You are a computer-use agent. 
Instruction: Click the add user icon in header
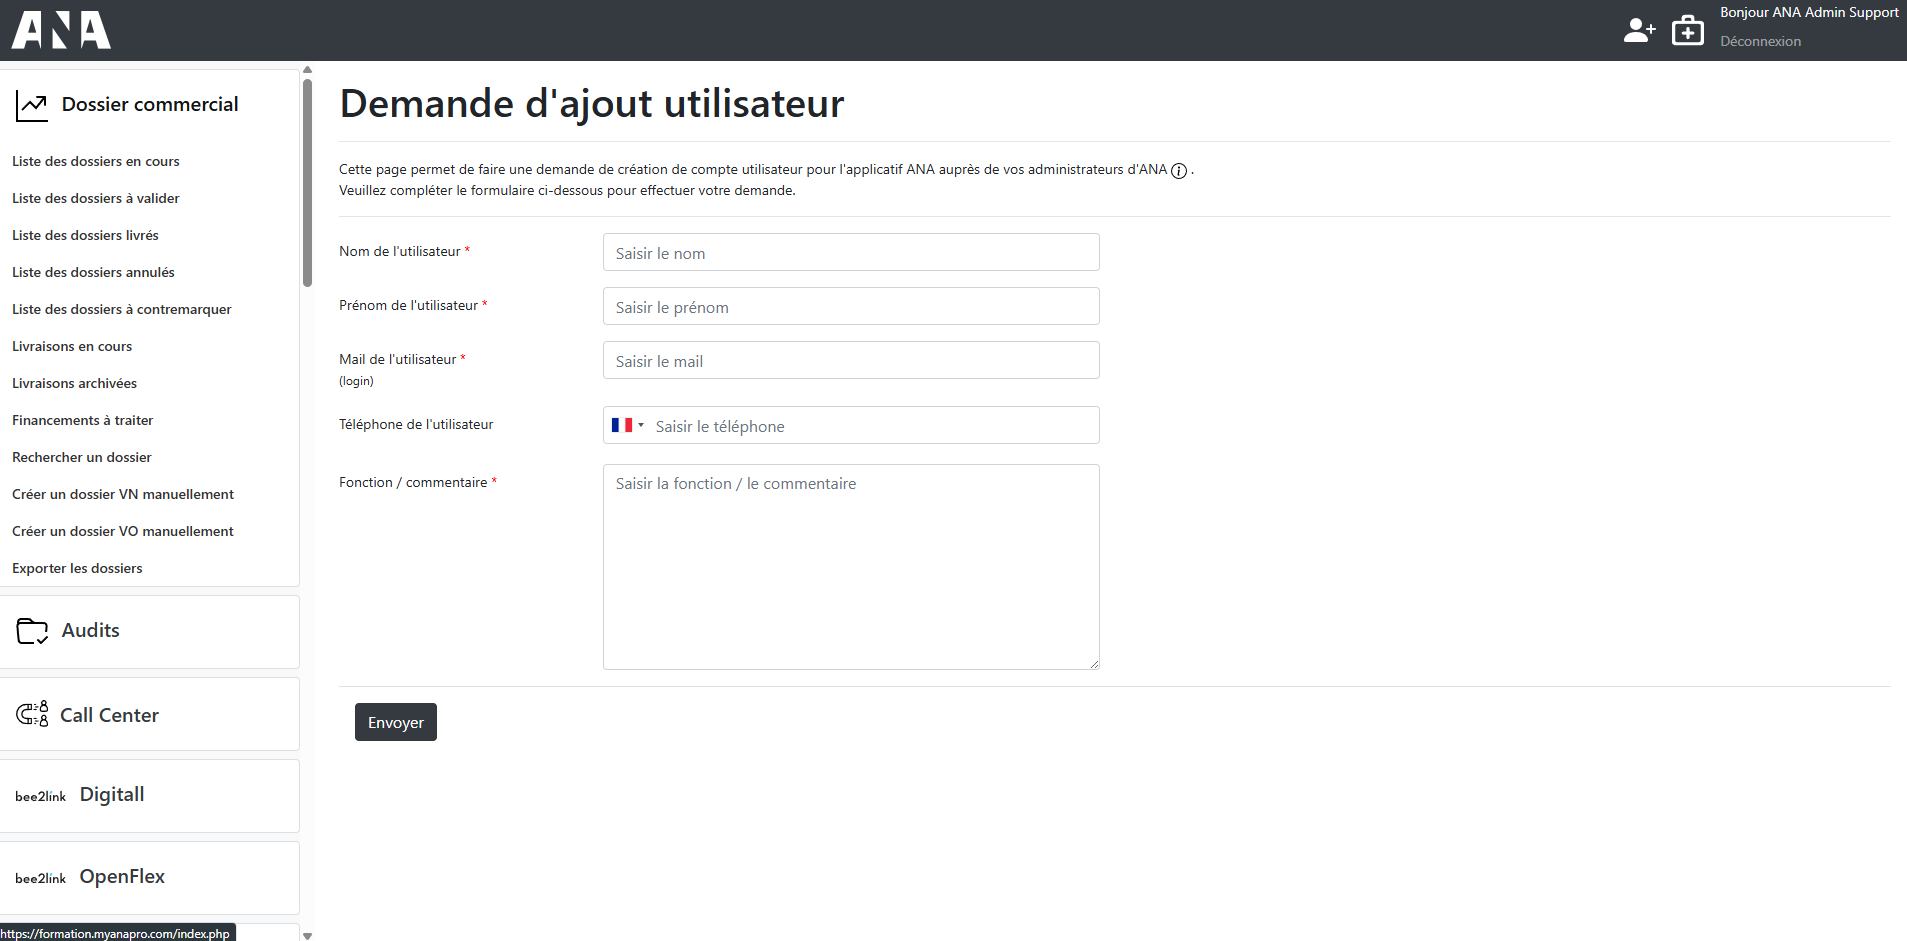1638,30
